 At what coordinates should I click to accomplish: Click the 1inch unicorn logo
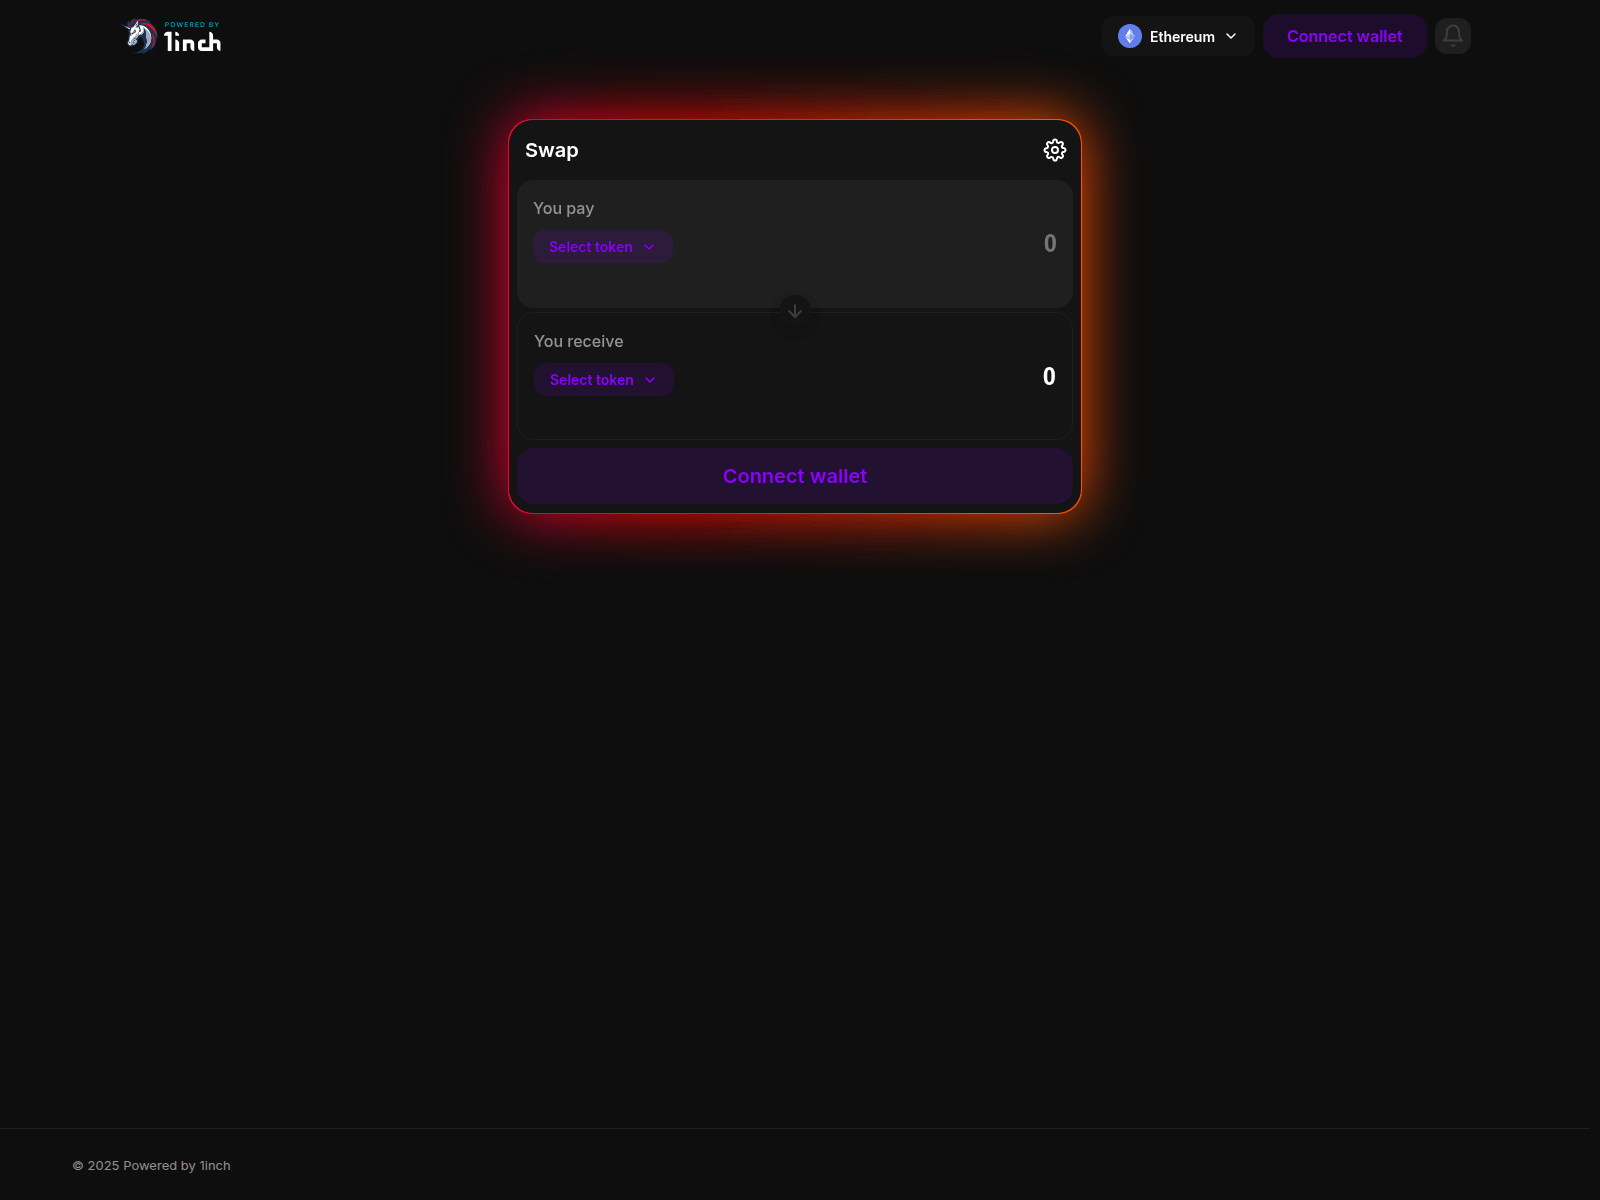coord(138,34)
